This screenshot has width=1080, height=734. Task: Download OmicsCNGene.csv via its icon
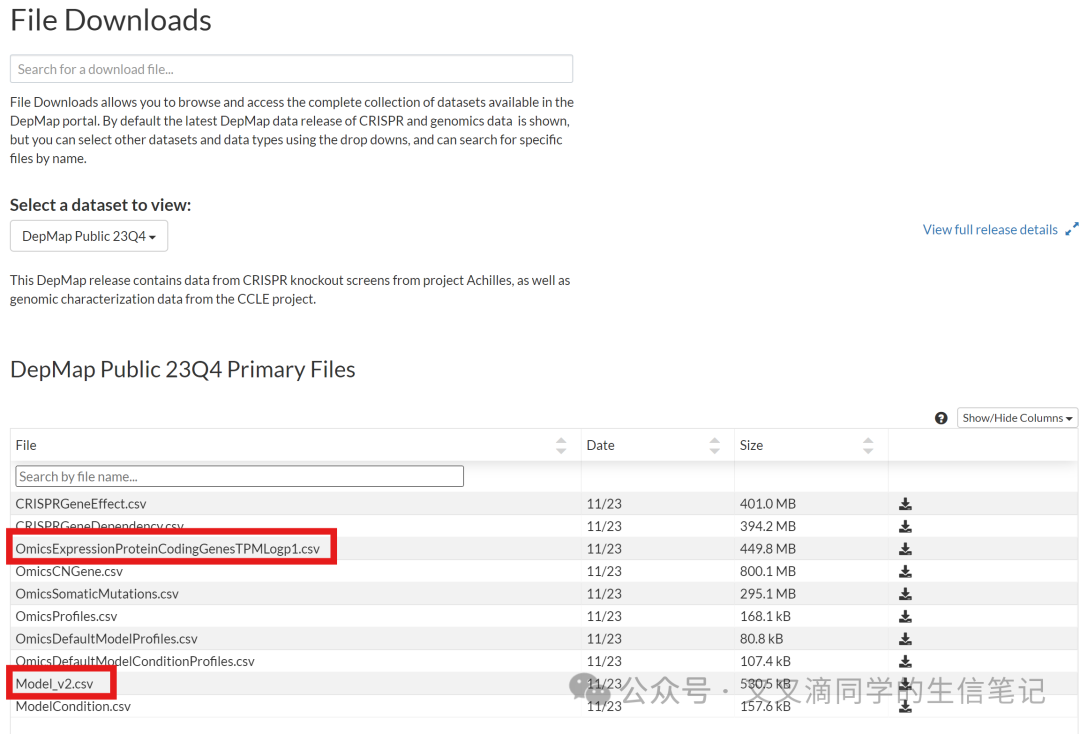pyautogui.click(x=905, y=572)
